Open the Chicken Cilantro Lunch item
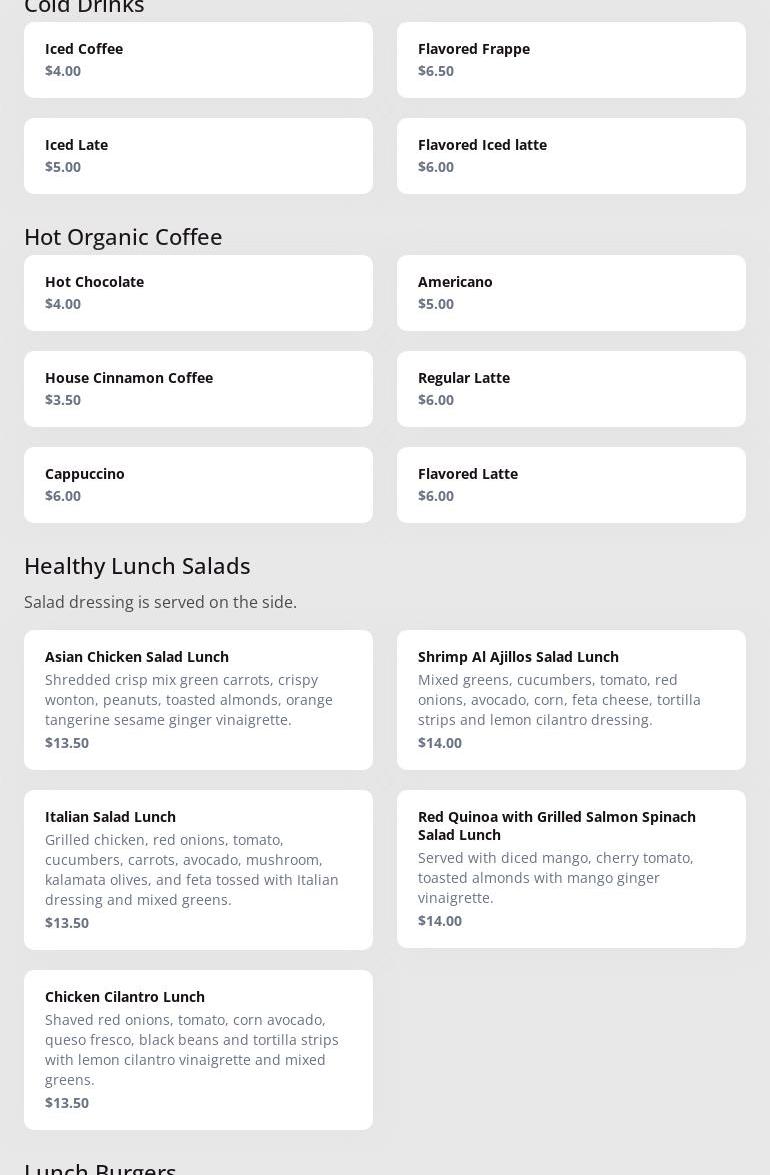 (x=198, y=1050)
